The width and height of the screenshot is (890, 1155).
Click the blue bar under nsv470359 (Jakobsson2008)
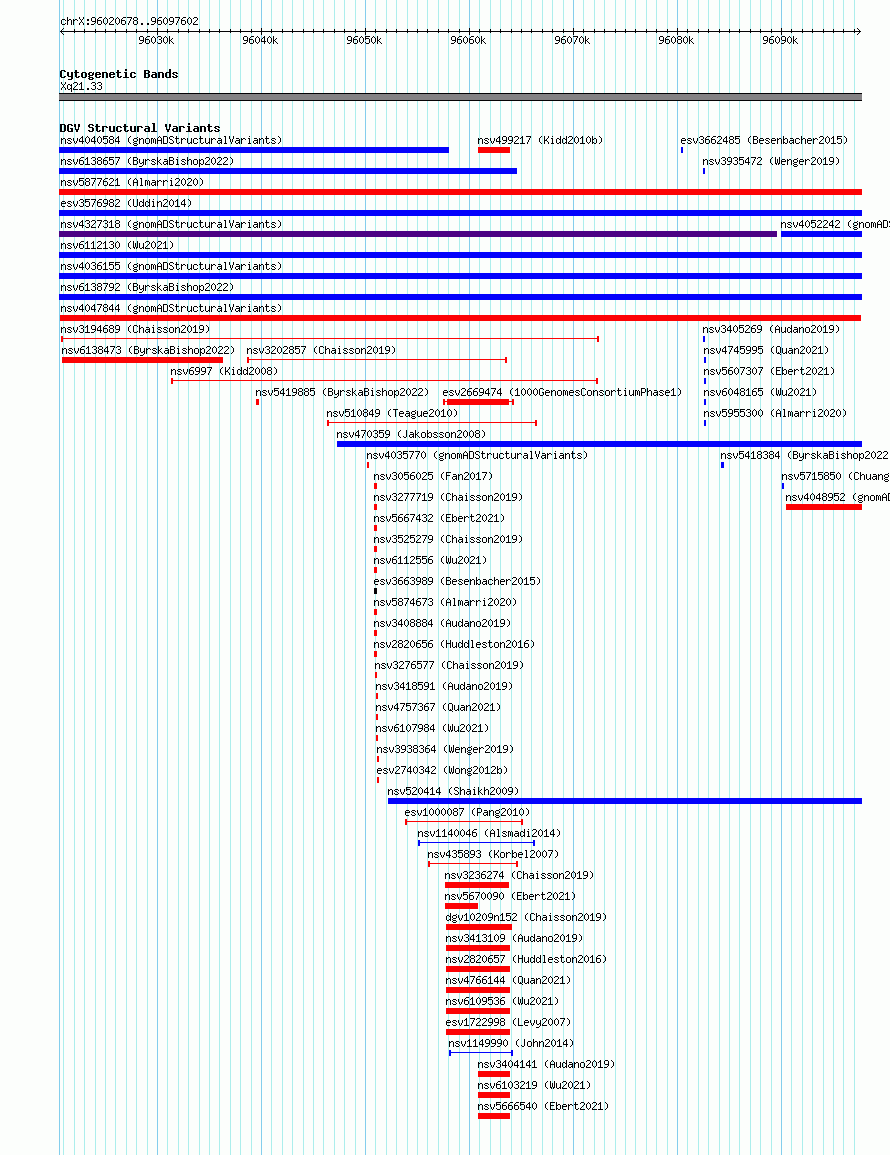[x=599, y=444]
